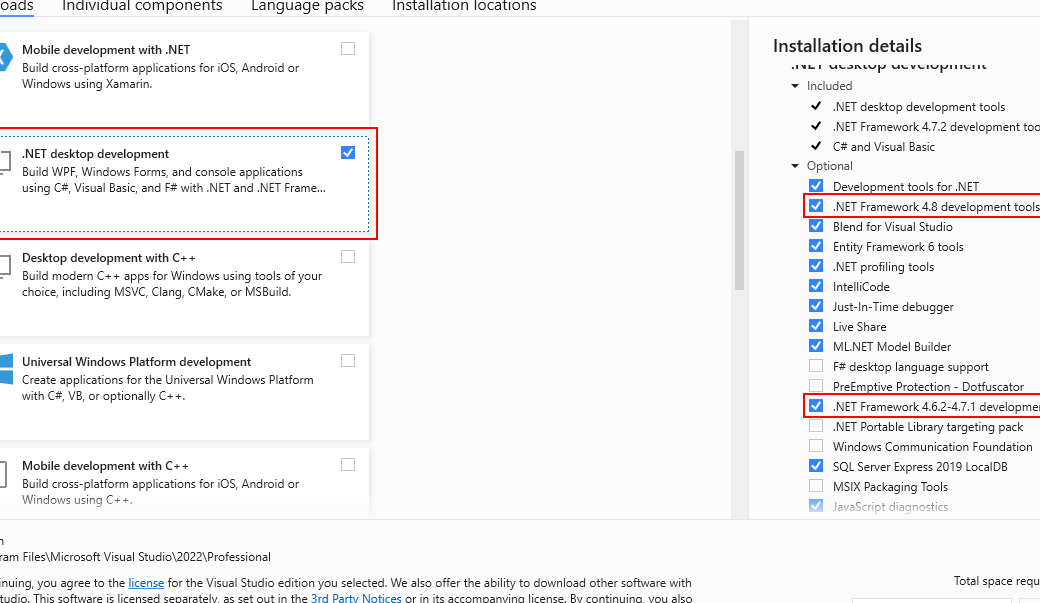Image resolution: width=1040 pixels, height=603 pixels.
Task: Collapse the Optional section
Action: coord(795,166)
